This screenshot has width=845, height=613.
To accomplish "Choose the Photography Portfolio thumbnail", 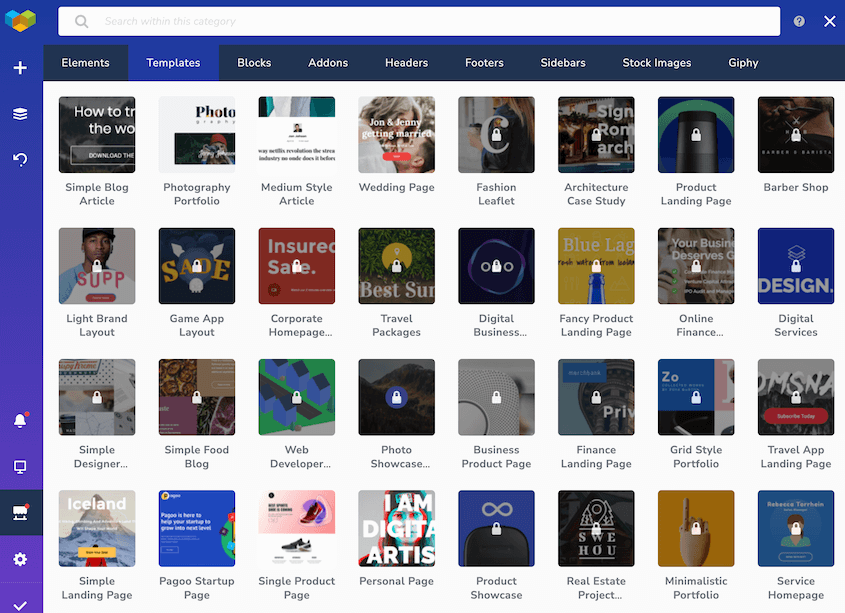I will click(x=197, y=135).
